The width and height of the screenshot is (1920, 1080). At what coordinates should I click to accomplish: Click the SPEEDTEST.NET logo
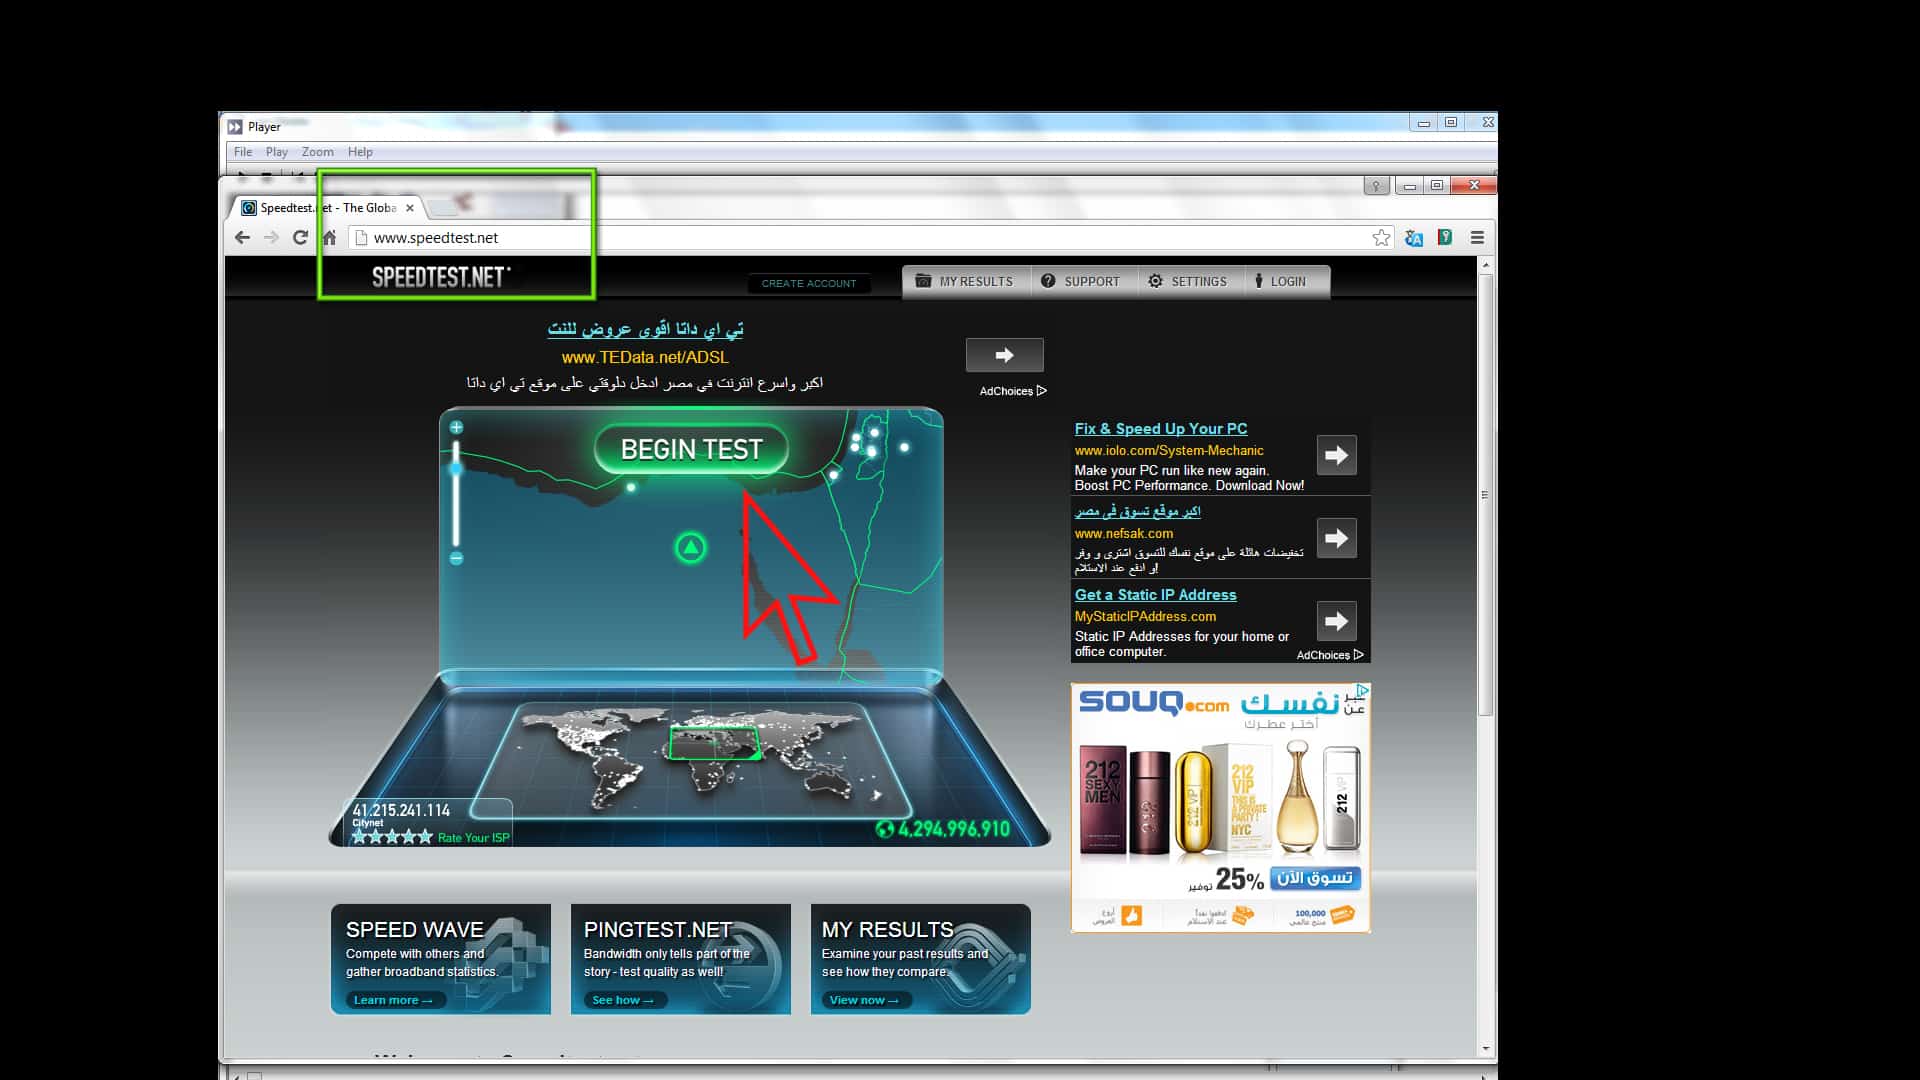tap(440, 277)
